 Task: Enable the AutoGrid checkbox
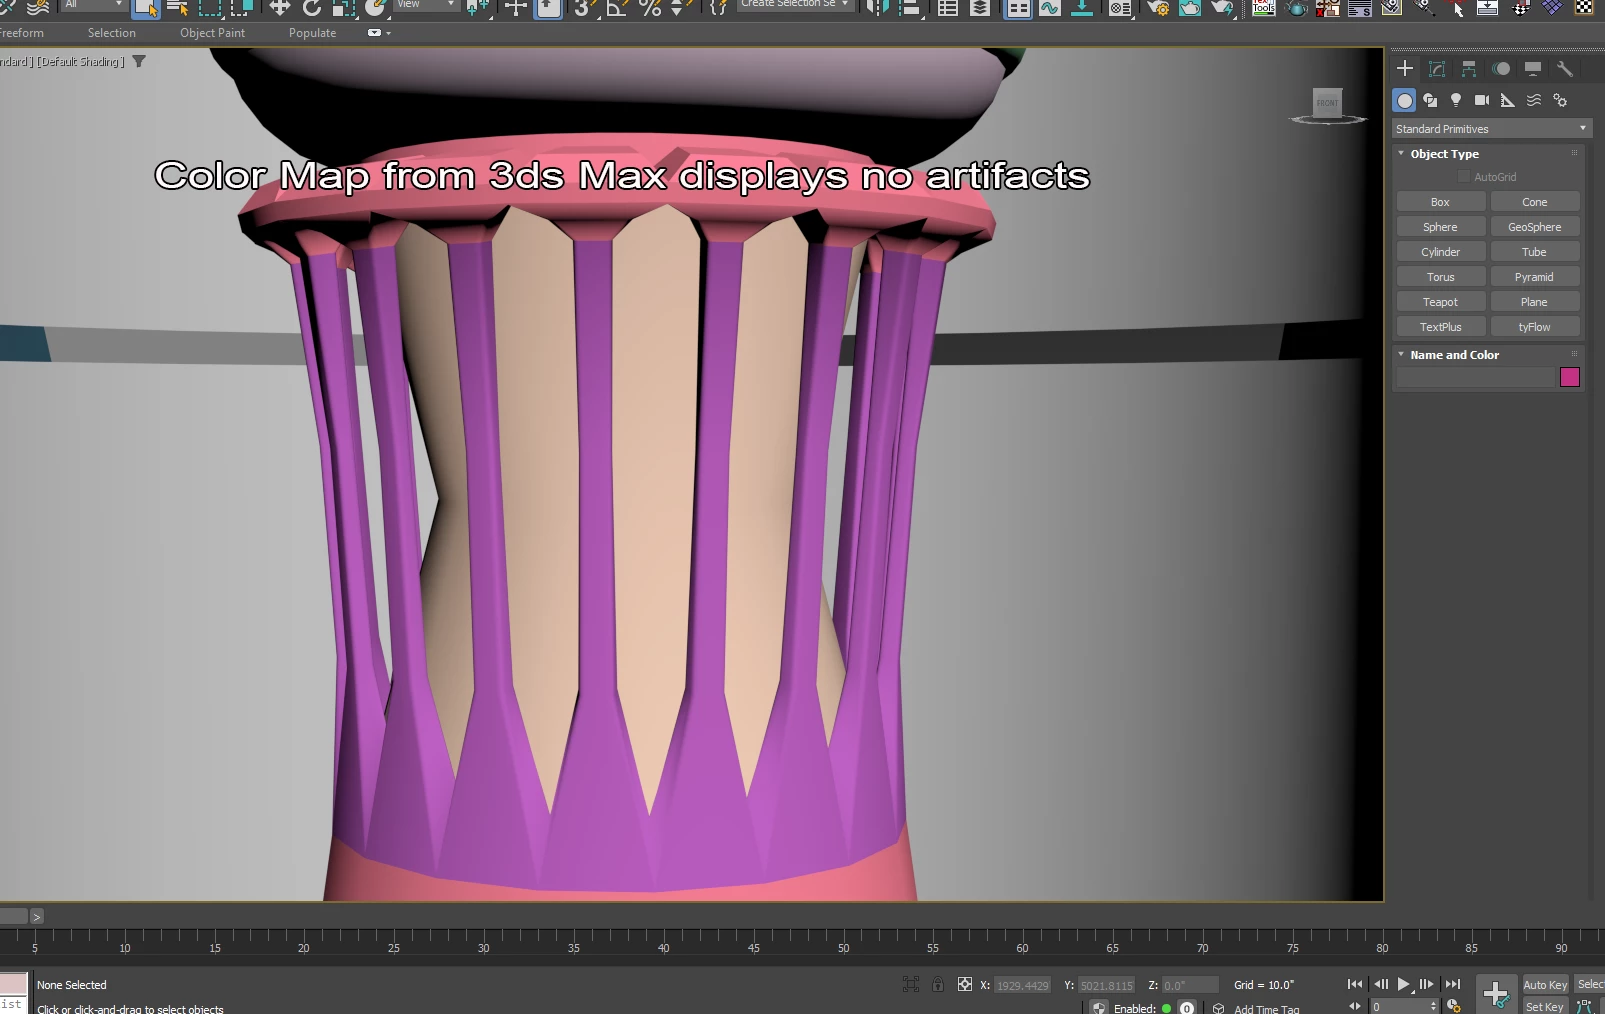(1464, 177)
